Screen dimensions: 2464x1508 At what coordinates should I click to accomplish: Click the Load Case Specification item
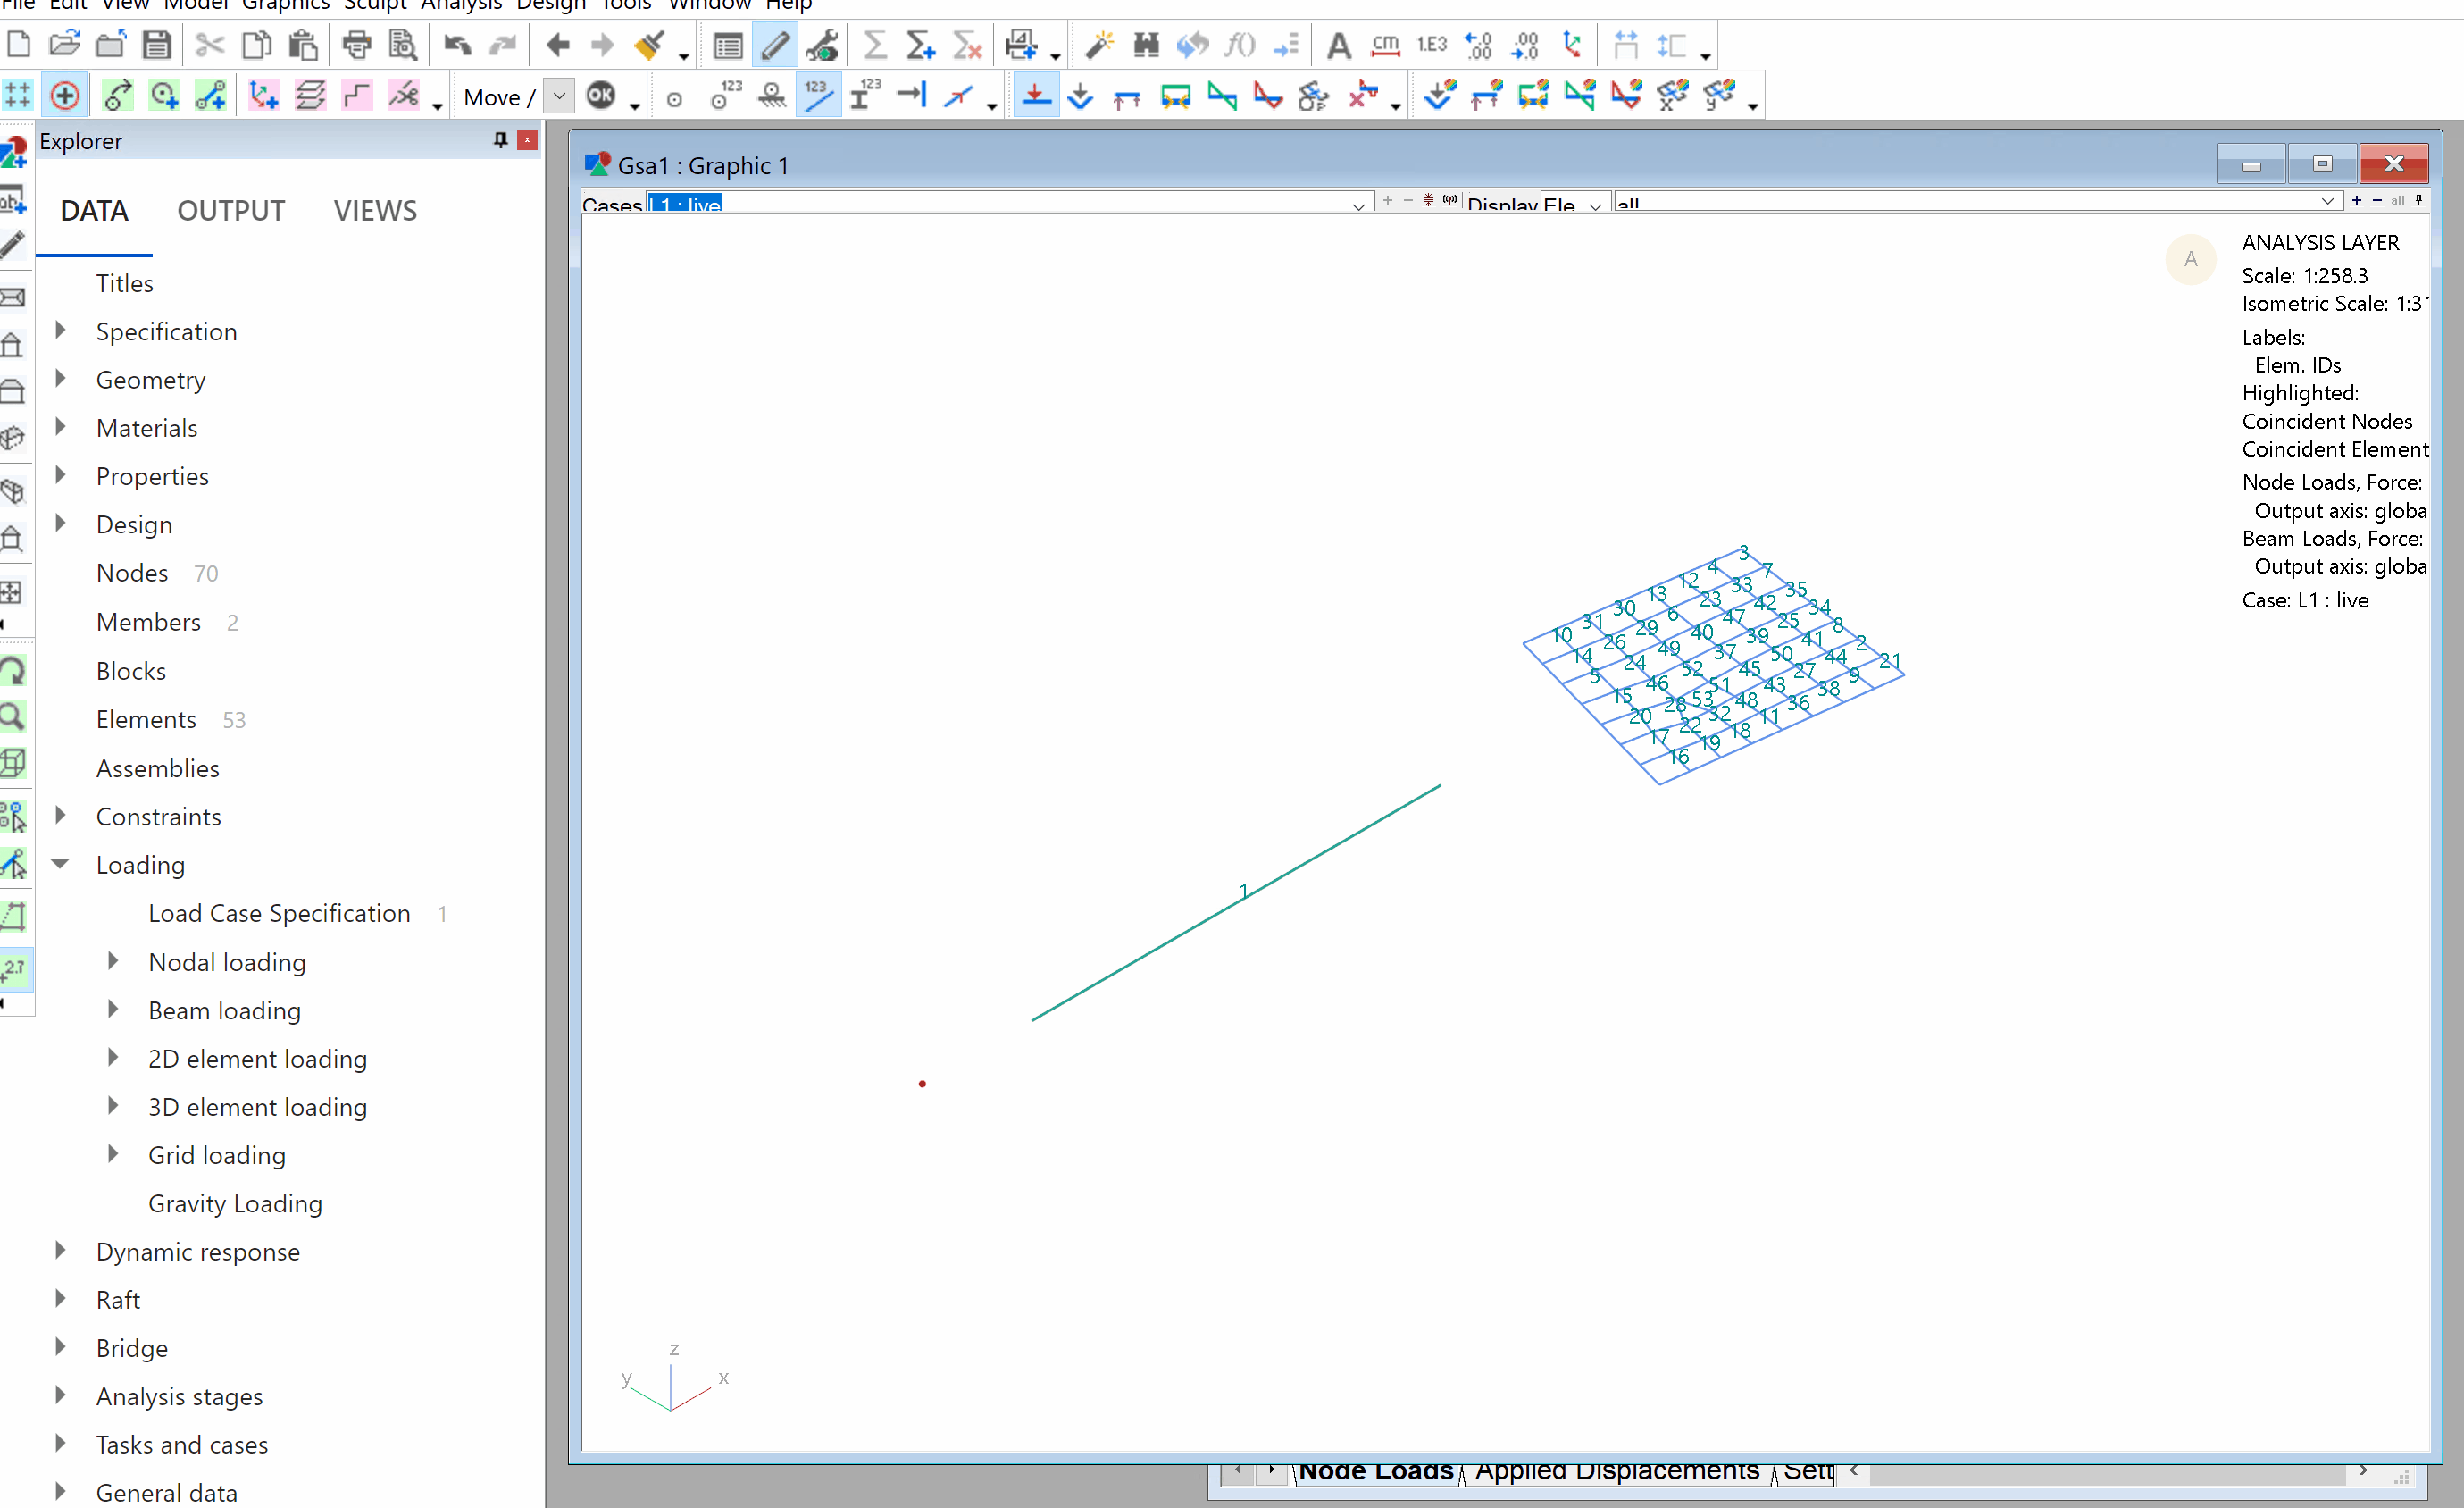pos(278,911)
